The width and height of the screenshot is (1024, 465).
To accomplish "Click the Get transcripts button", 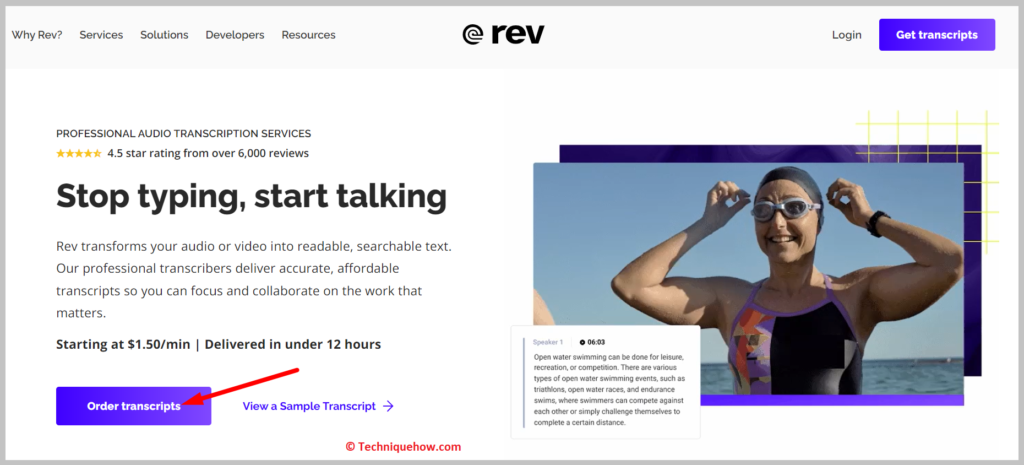I will tap(936, 35).
